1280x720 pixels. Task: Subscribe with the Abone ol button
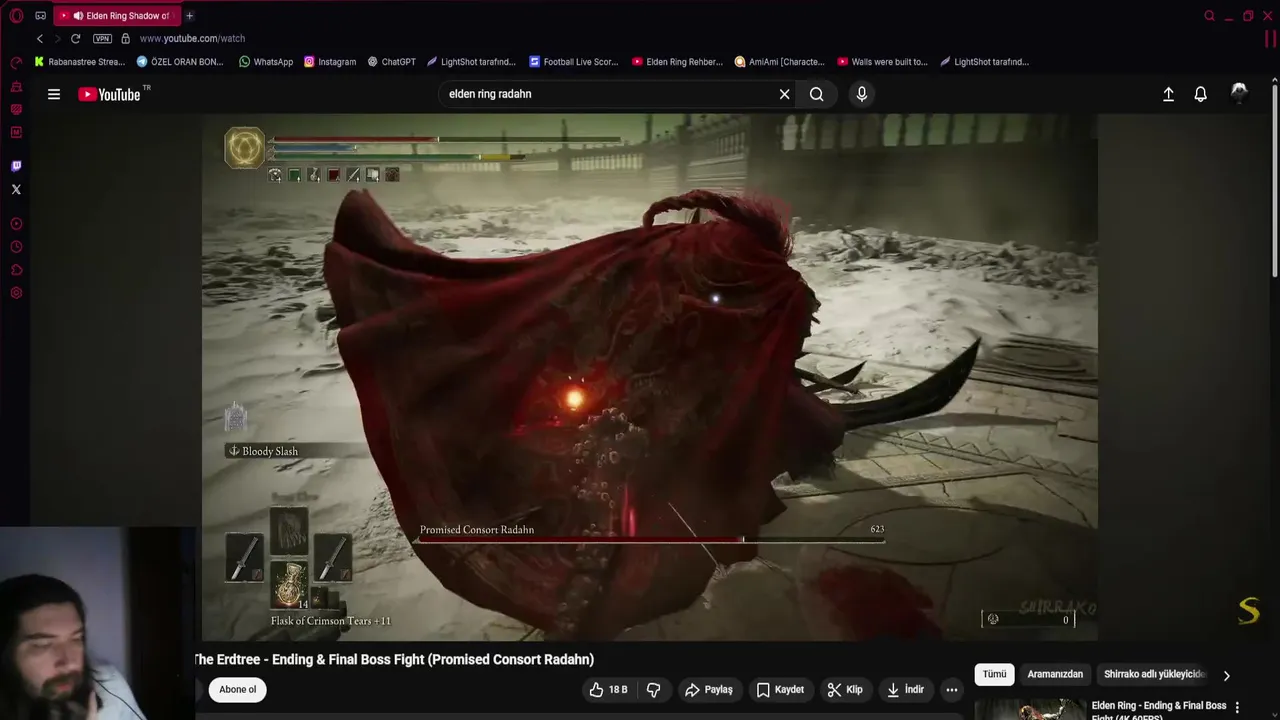tap(238, 689)
